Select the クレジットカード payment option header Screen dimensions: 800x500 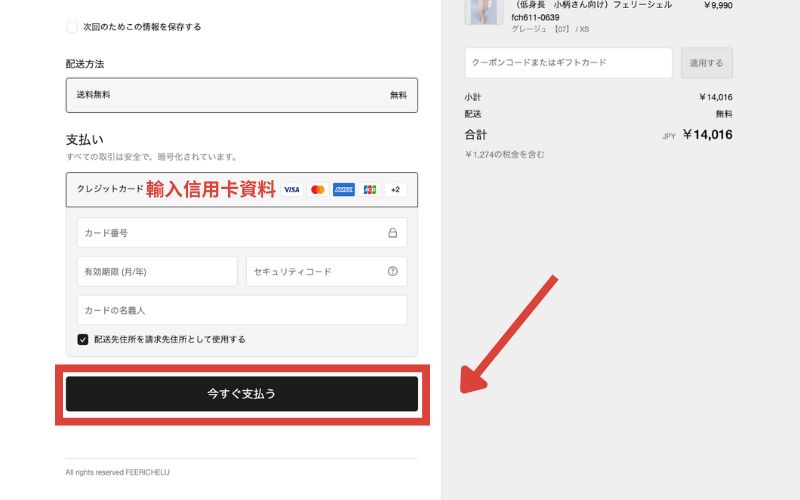tap(110, 189)
